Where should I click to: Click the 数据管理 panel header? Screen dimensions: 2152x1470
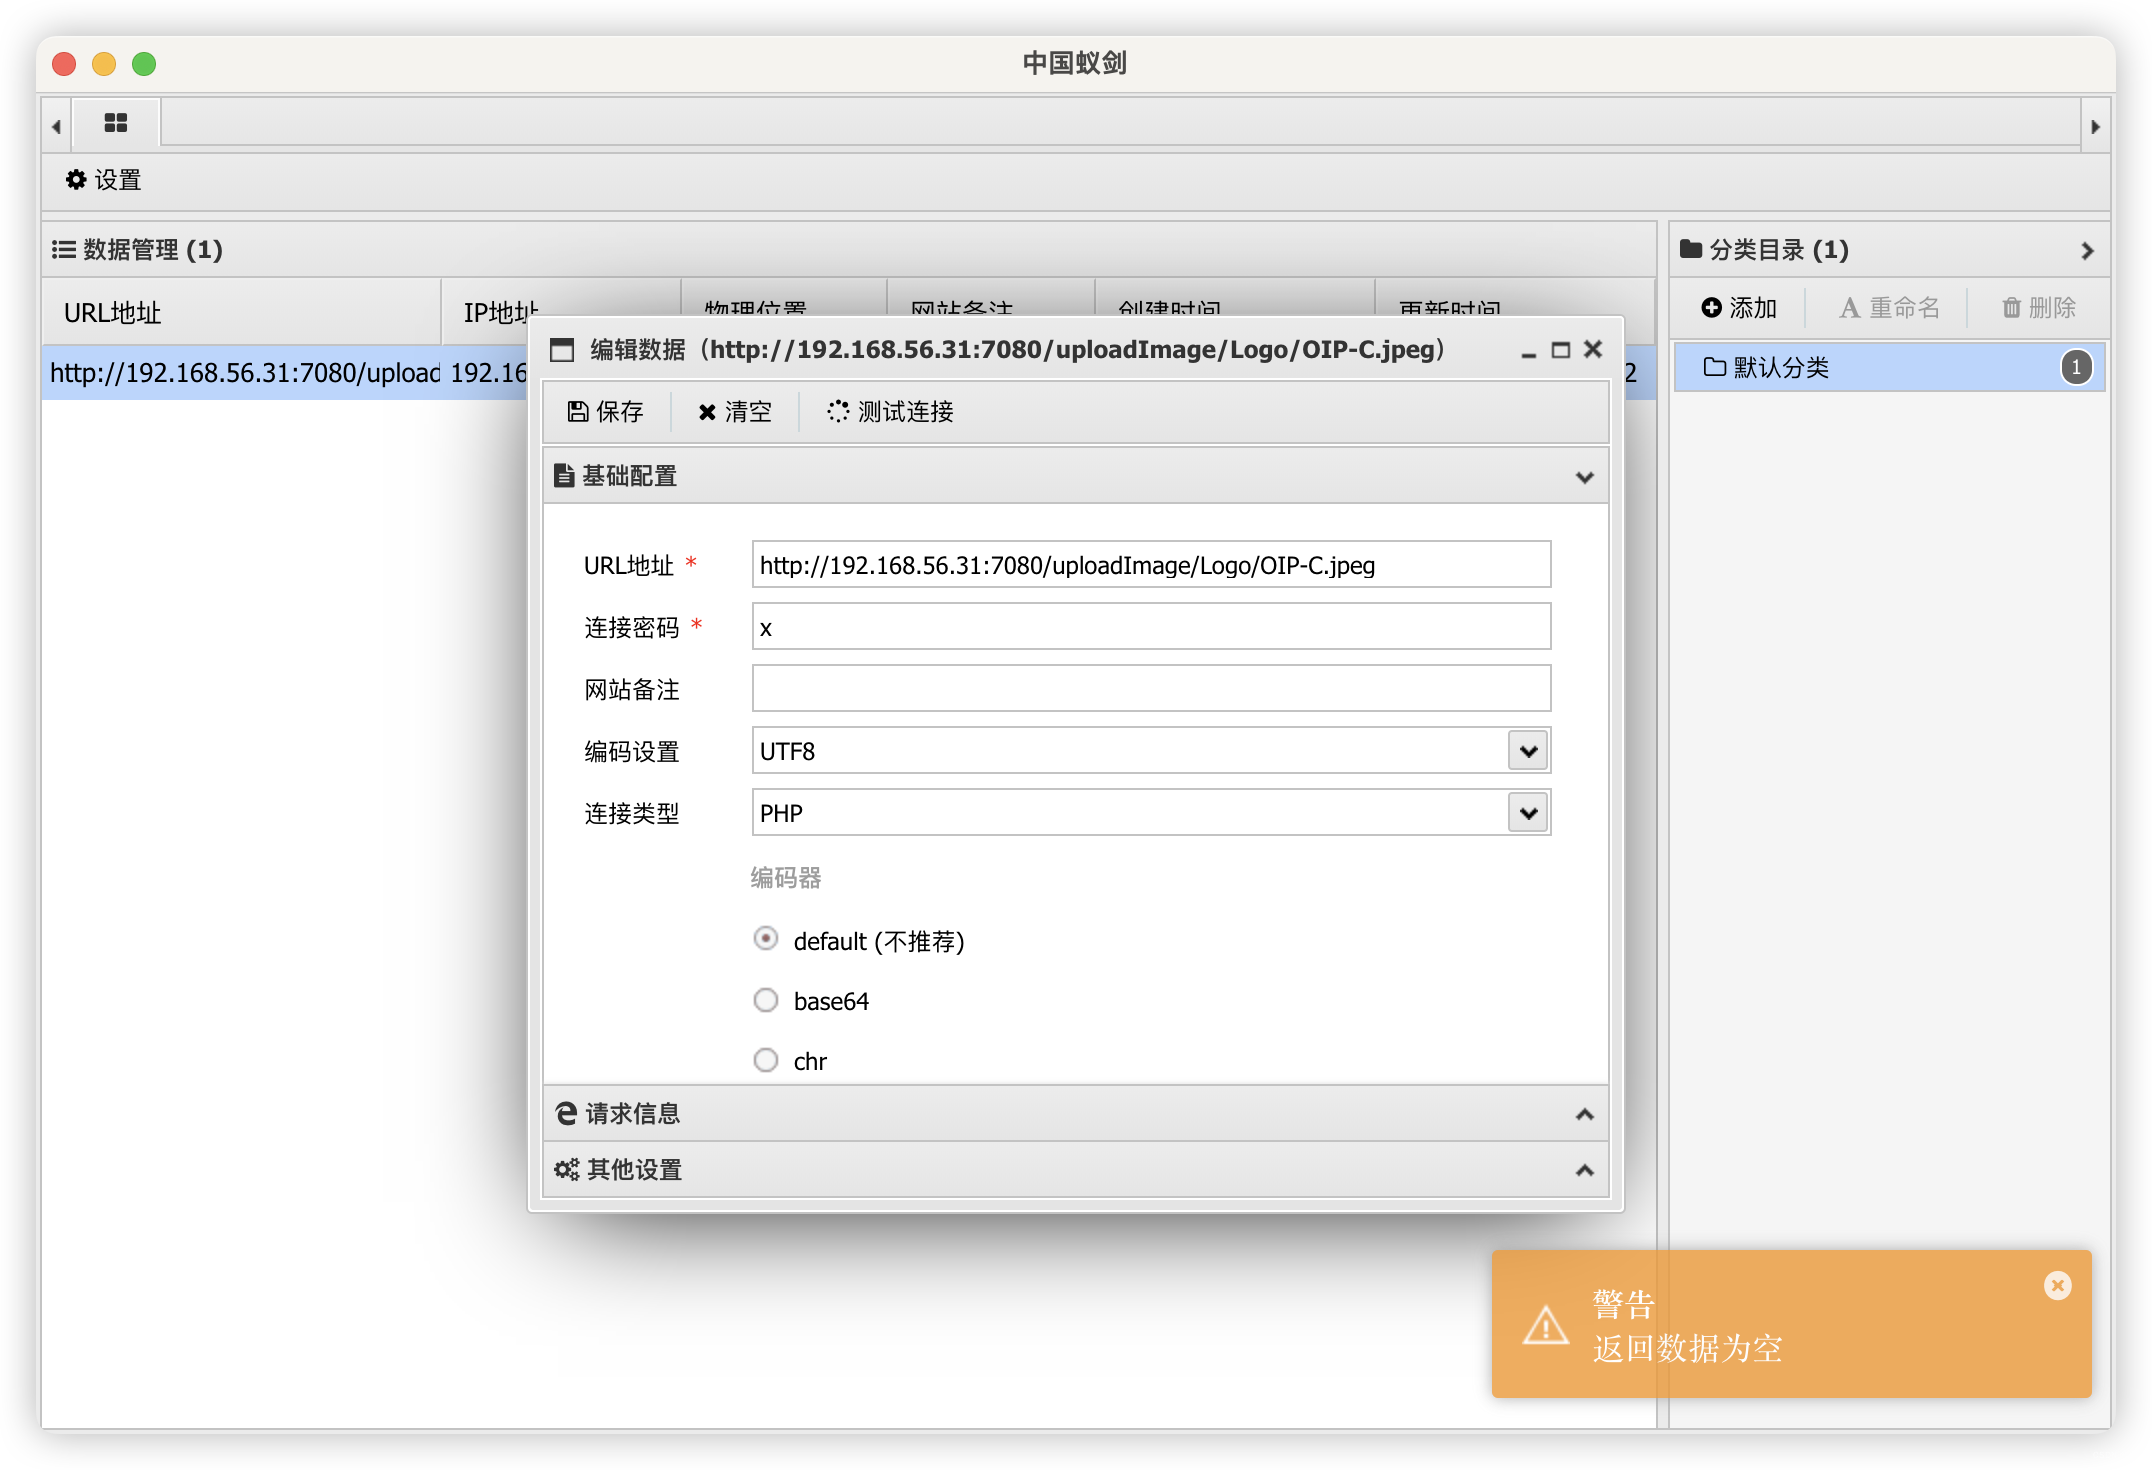[x=848, y=249]
